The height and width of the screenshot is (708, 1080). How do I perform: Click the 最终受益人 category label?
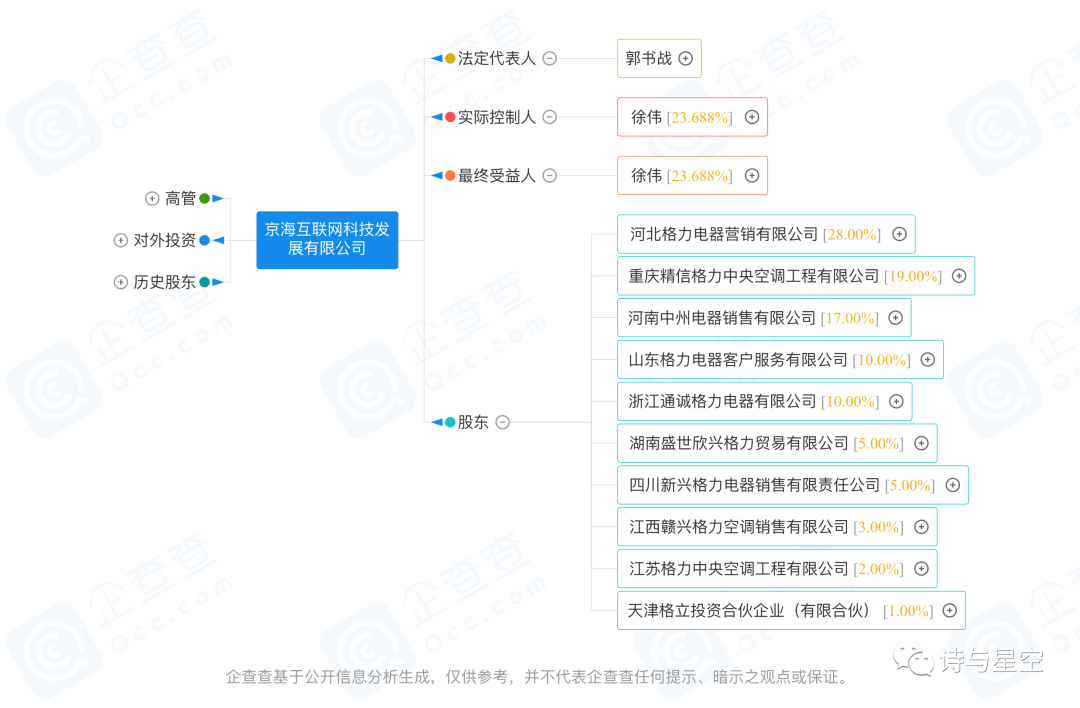click(x=497, y=176)
